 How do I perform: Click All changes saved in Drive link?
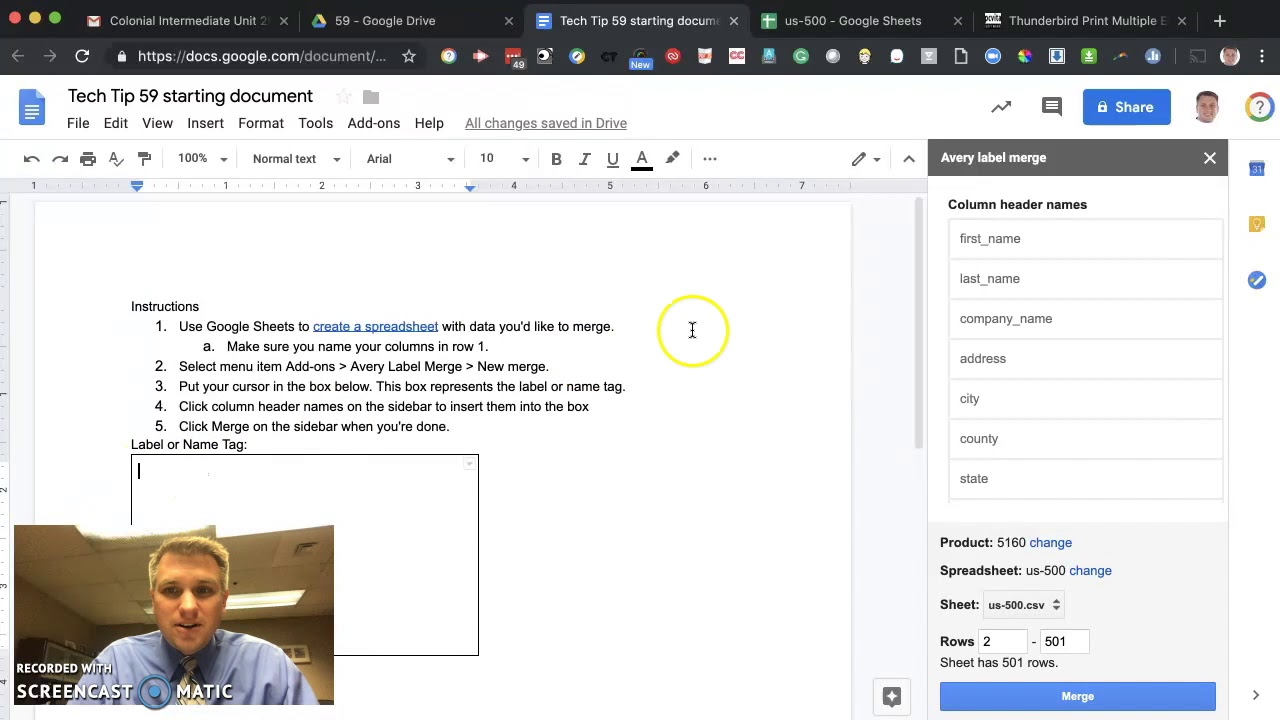(x=546, y=123)
